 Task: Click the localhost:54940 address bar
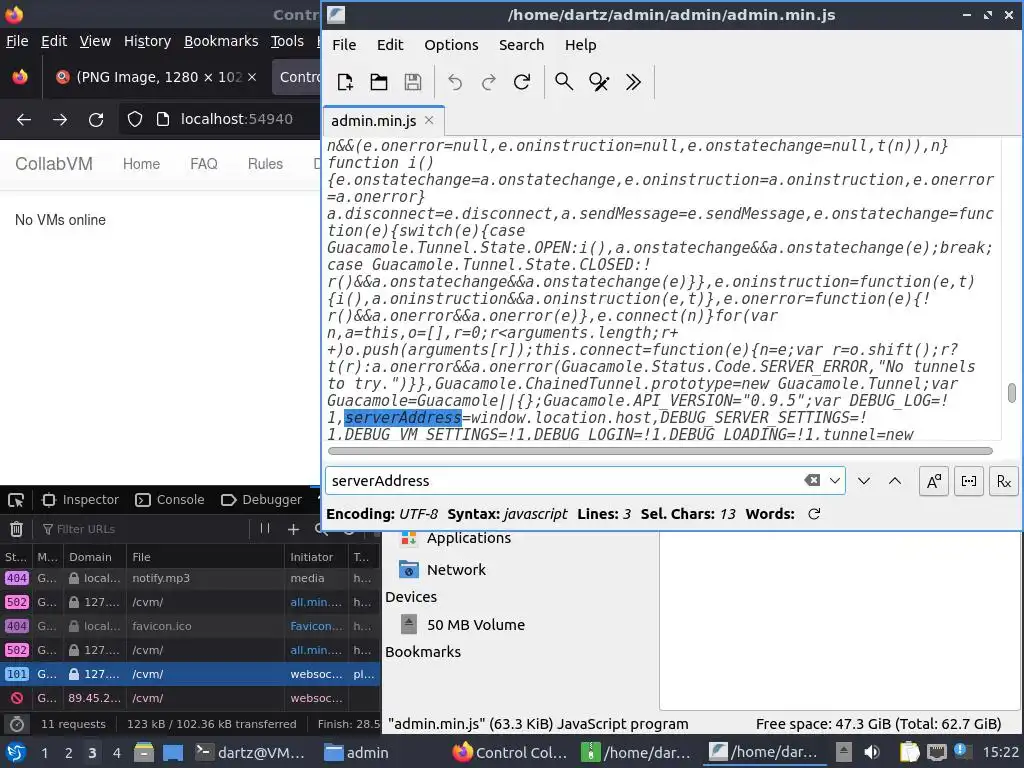point(236,119)
